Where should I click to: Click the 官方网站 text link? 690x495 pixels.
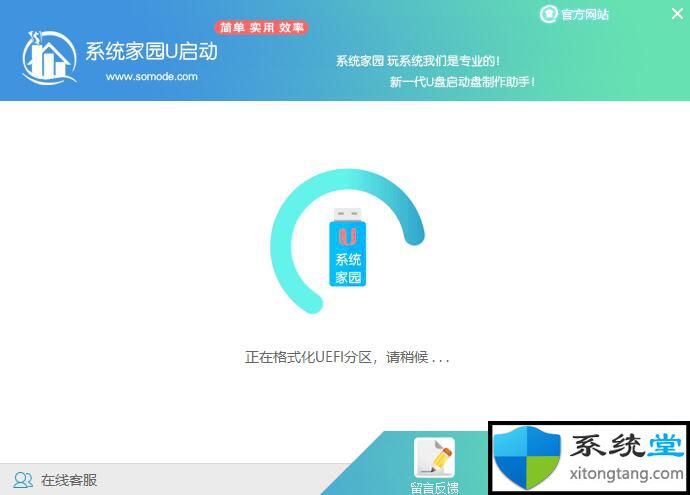coord(585,14)
